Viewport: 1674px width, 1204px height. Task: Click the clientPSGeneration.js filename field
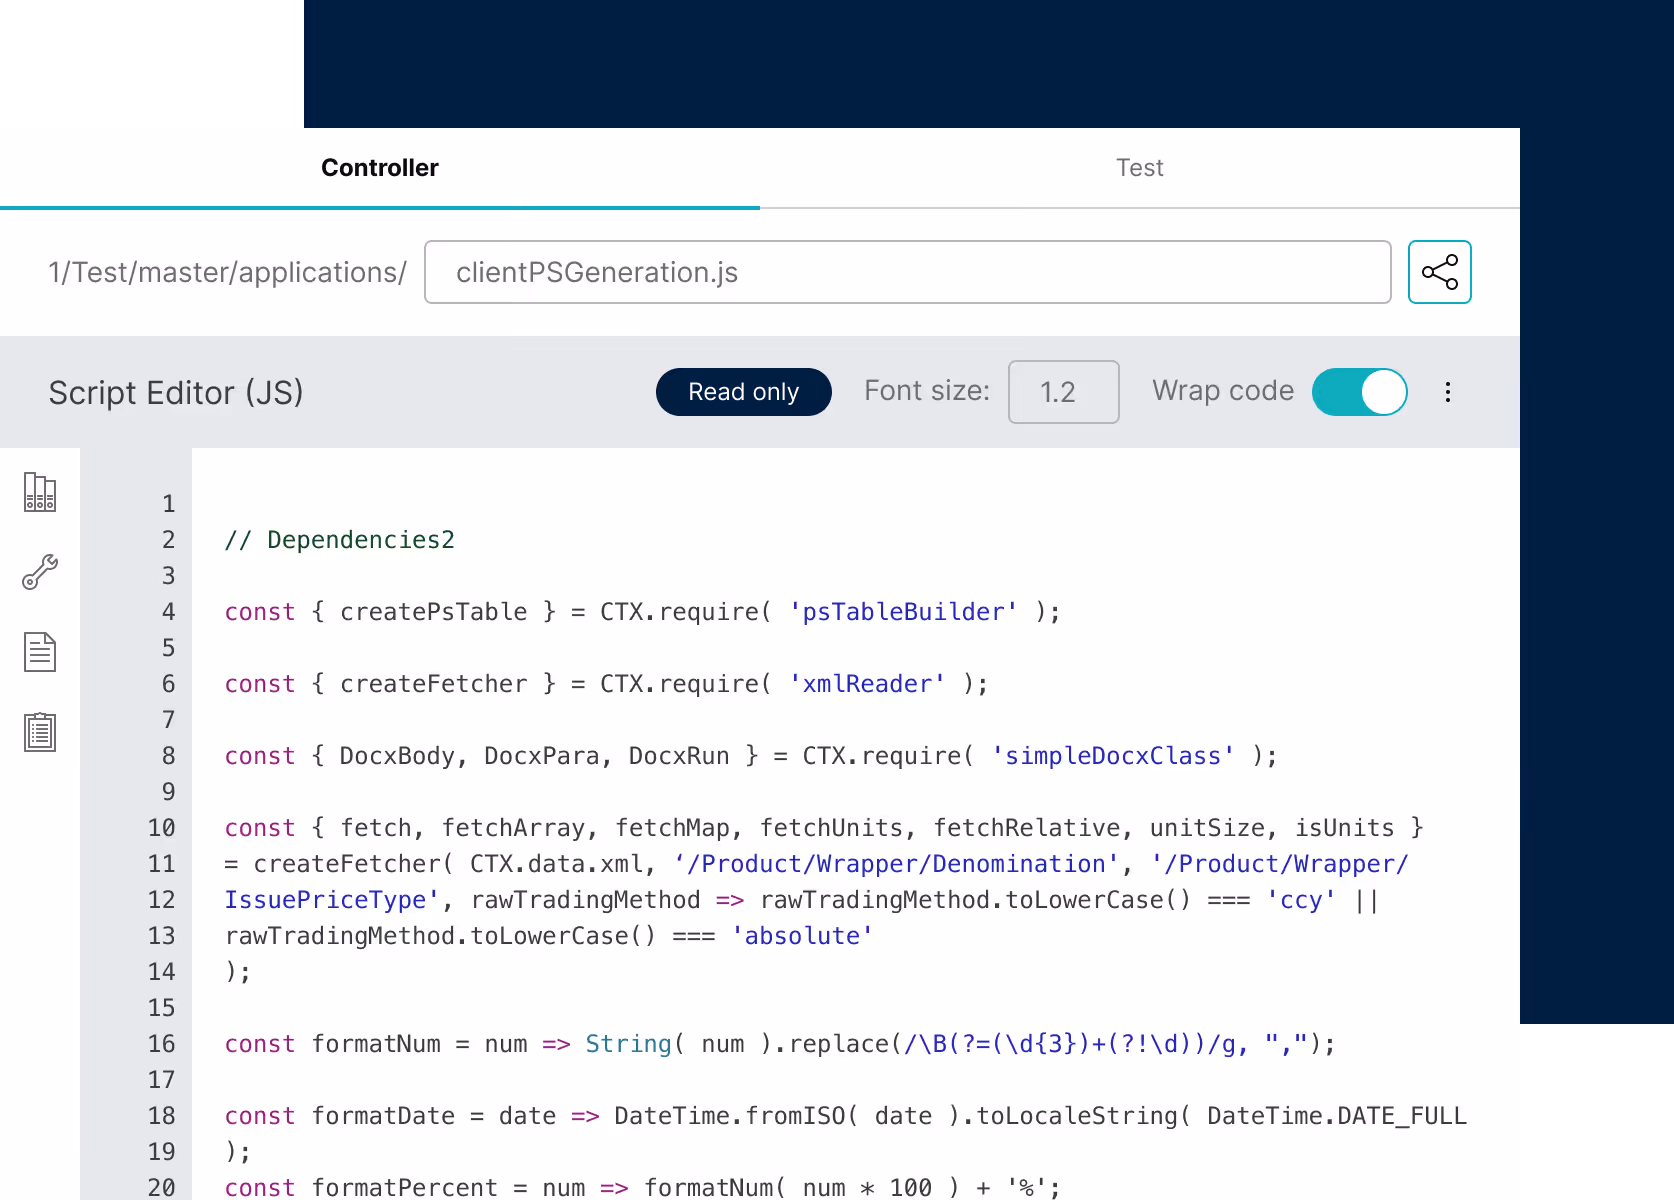907,271
